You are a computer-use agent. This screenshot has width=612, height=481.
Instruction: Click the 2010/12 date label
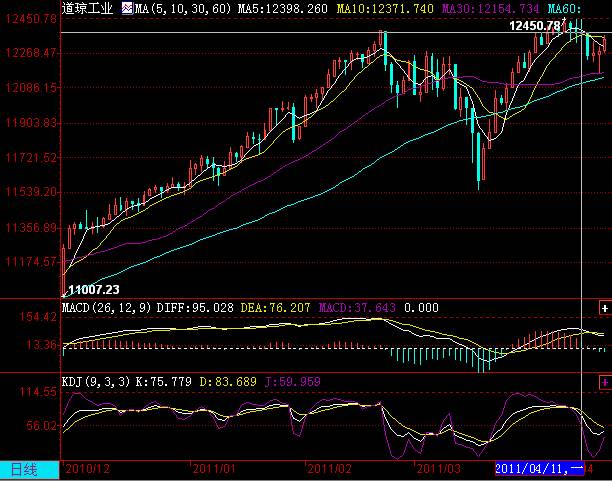(x=88, y=469)
